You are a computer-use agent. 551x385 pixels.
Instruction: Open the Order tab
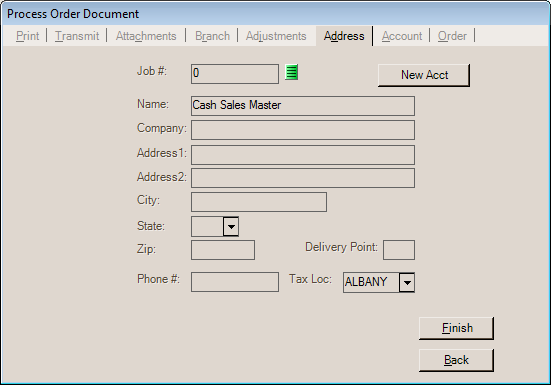[452, 36]
